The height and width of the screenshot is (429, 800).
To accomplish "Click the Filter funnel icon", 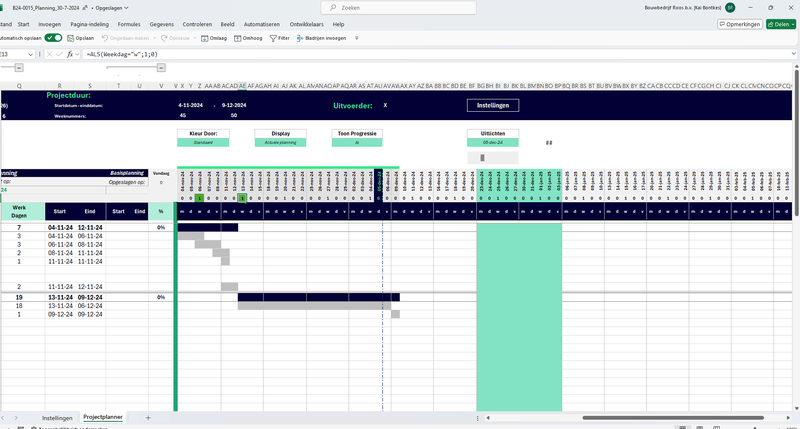I will (x=273, y=38).
